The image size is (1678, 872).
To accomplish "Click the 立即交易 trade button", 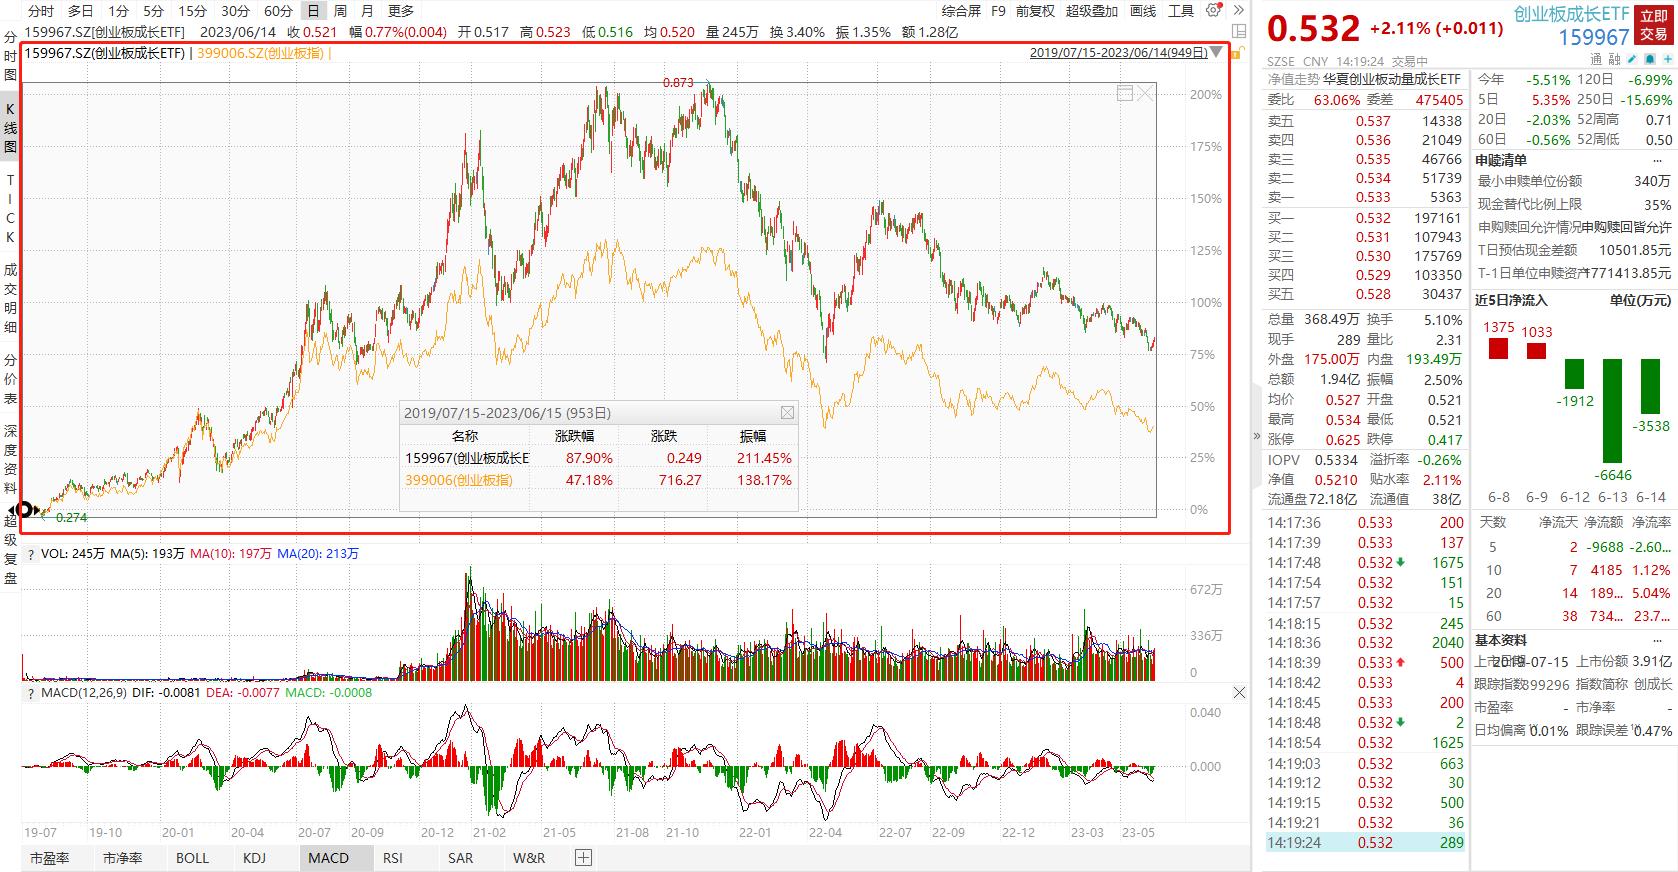I will point(1653,25).
